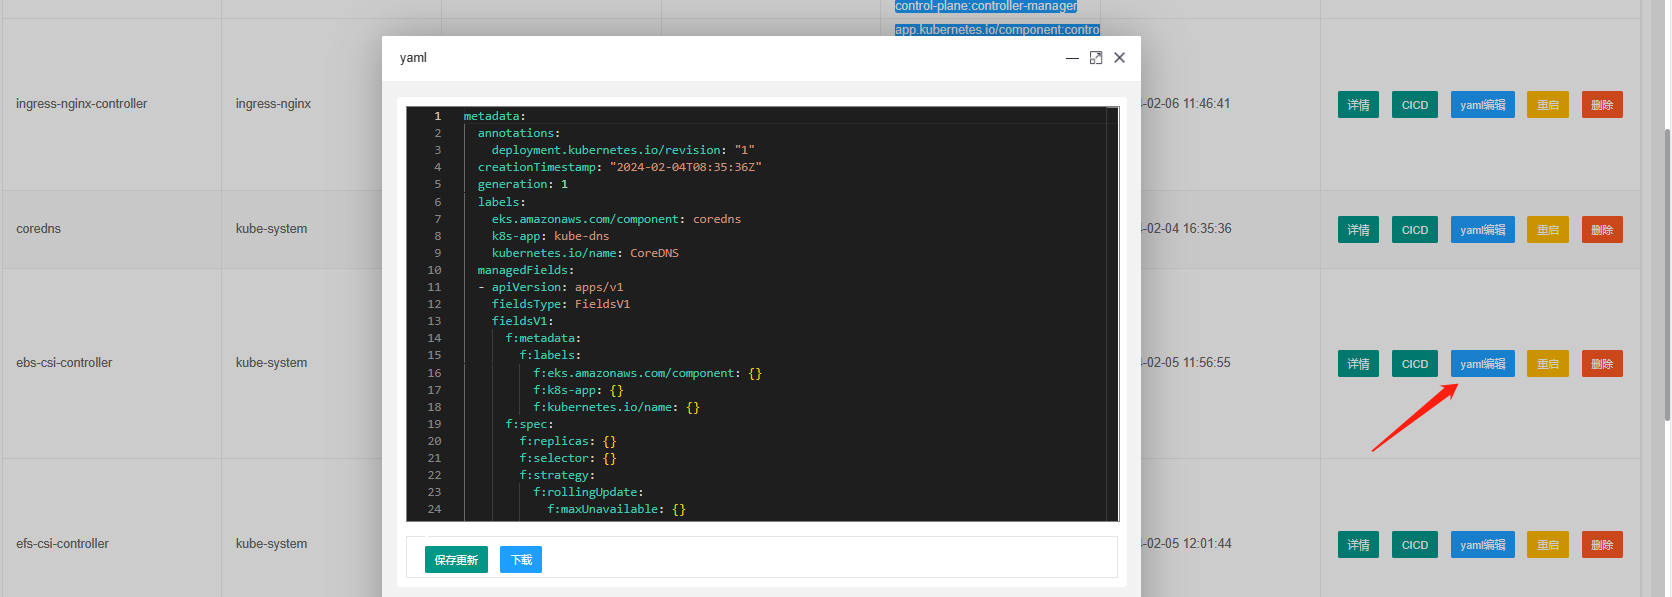Click the managedFields: line

coord(526,270)
